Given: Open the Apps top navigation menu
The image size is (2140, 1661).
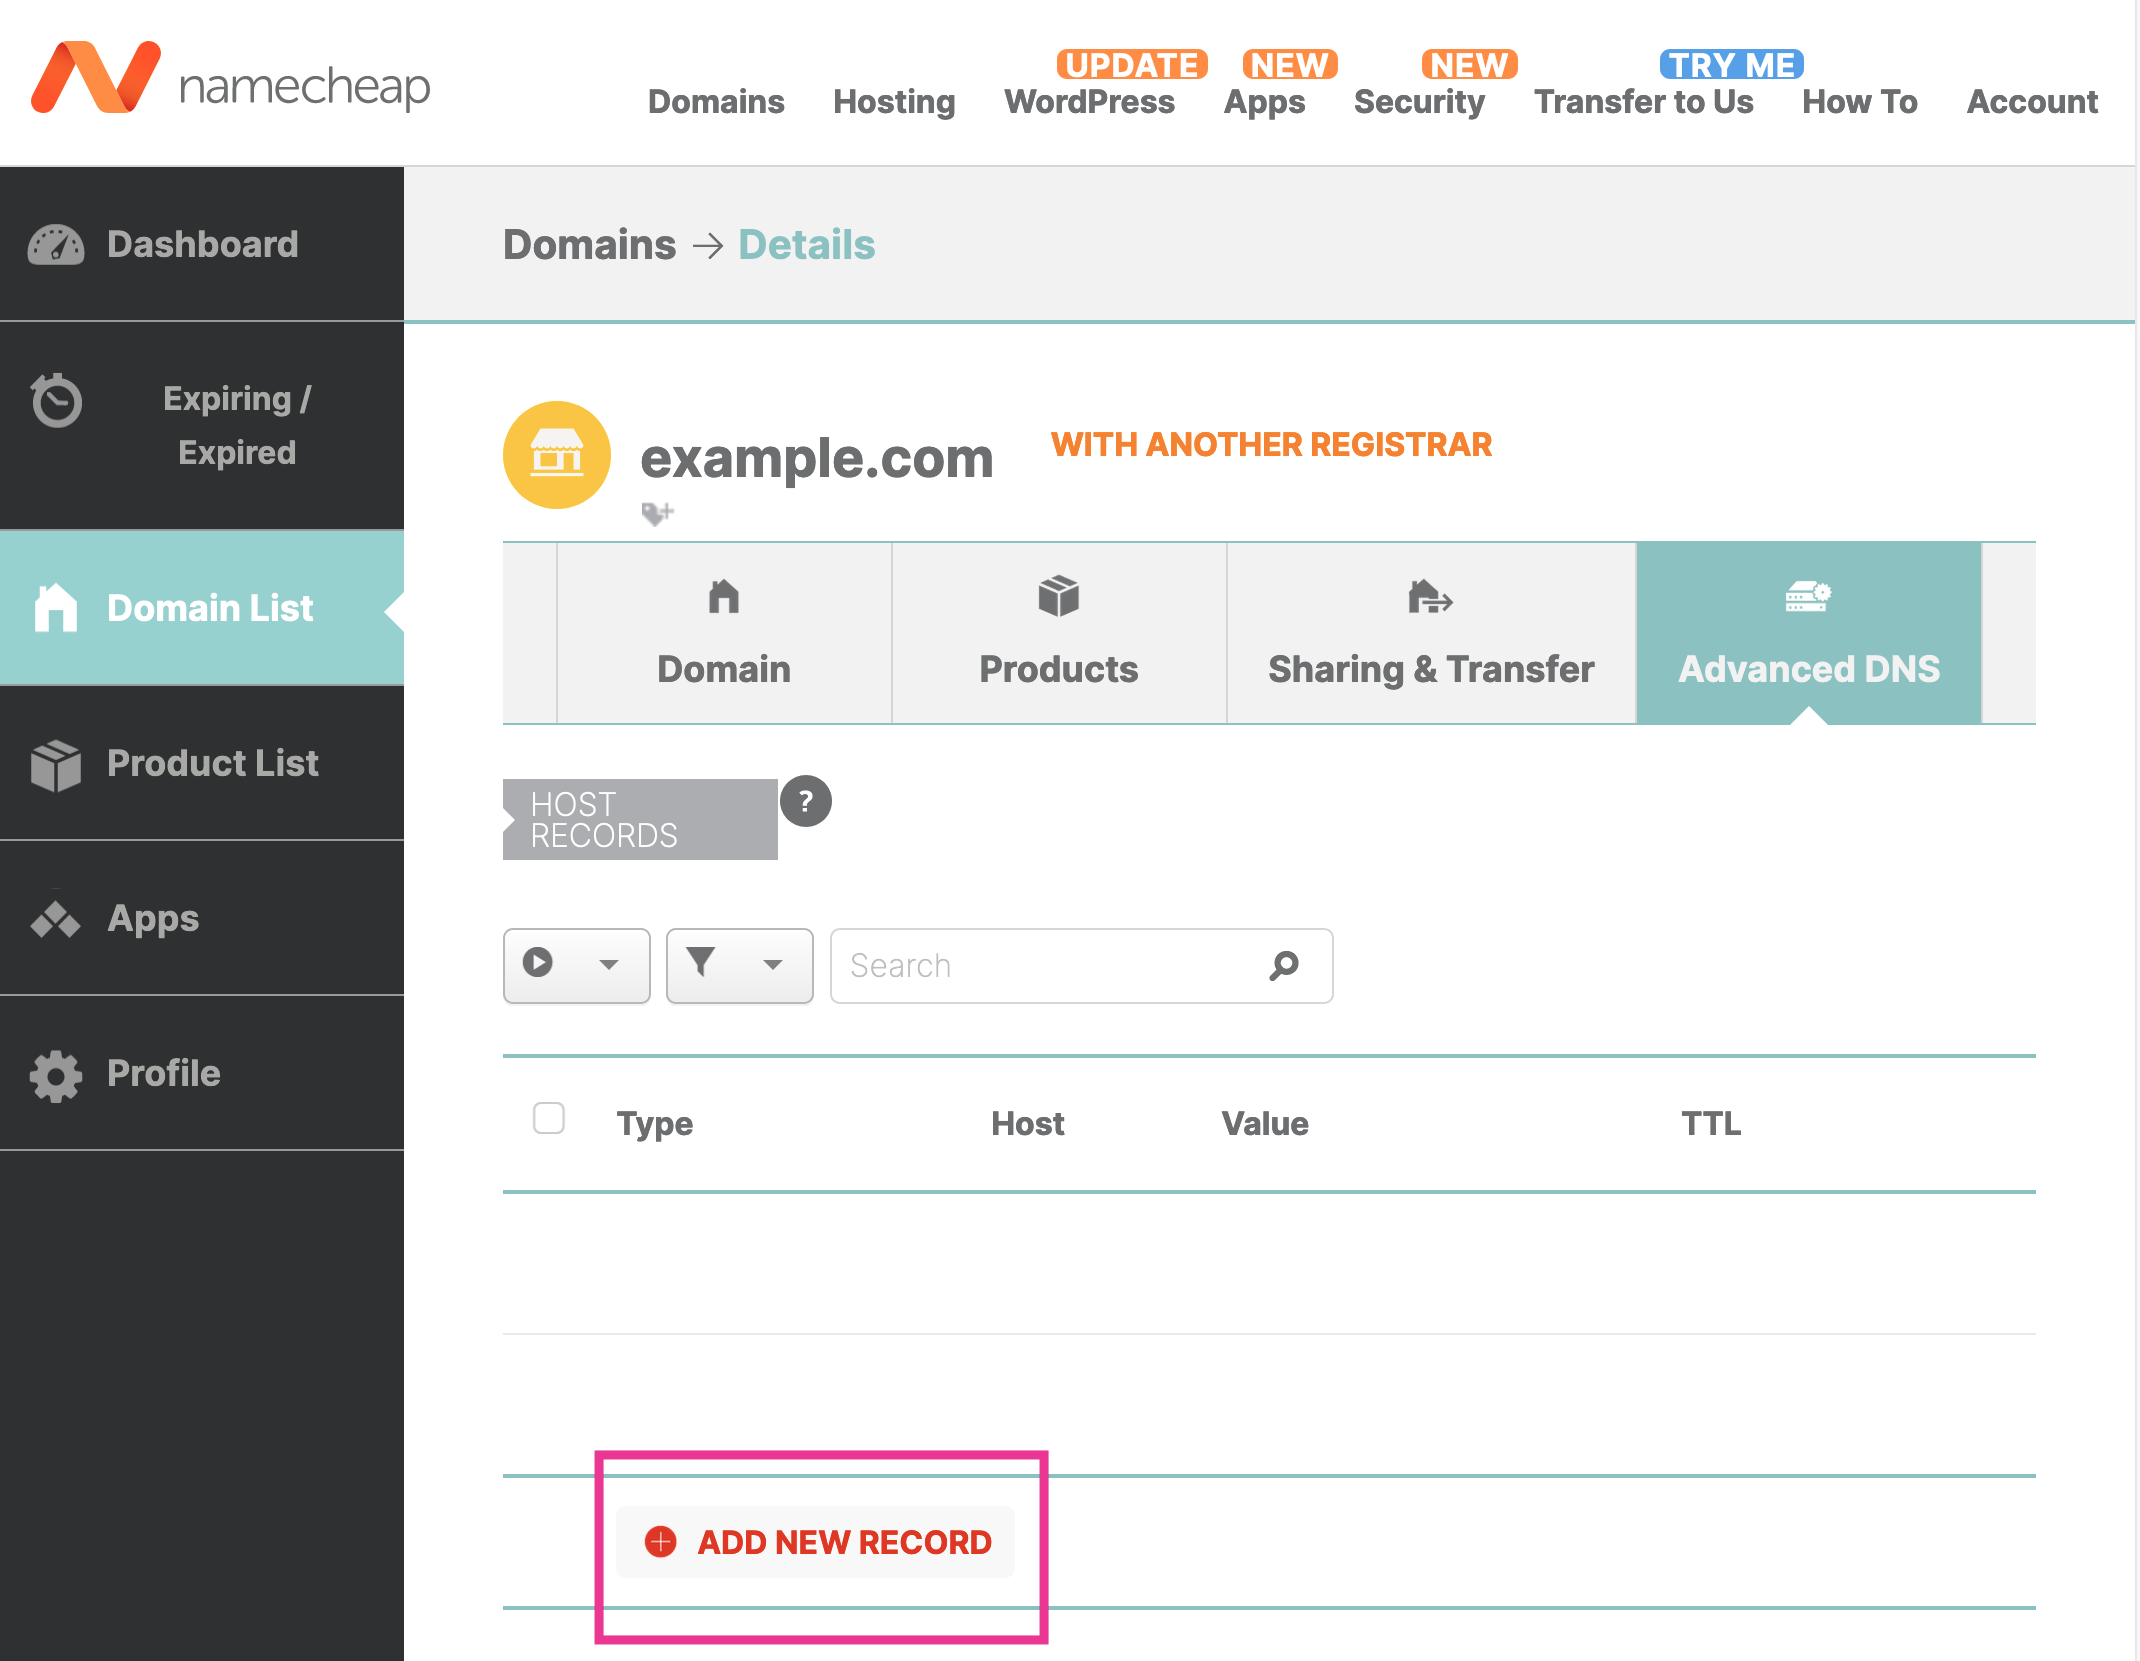Looking at the screenshot, I should coord(1265,102).
